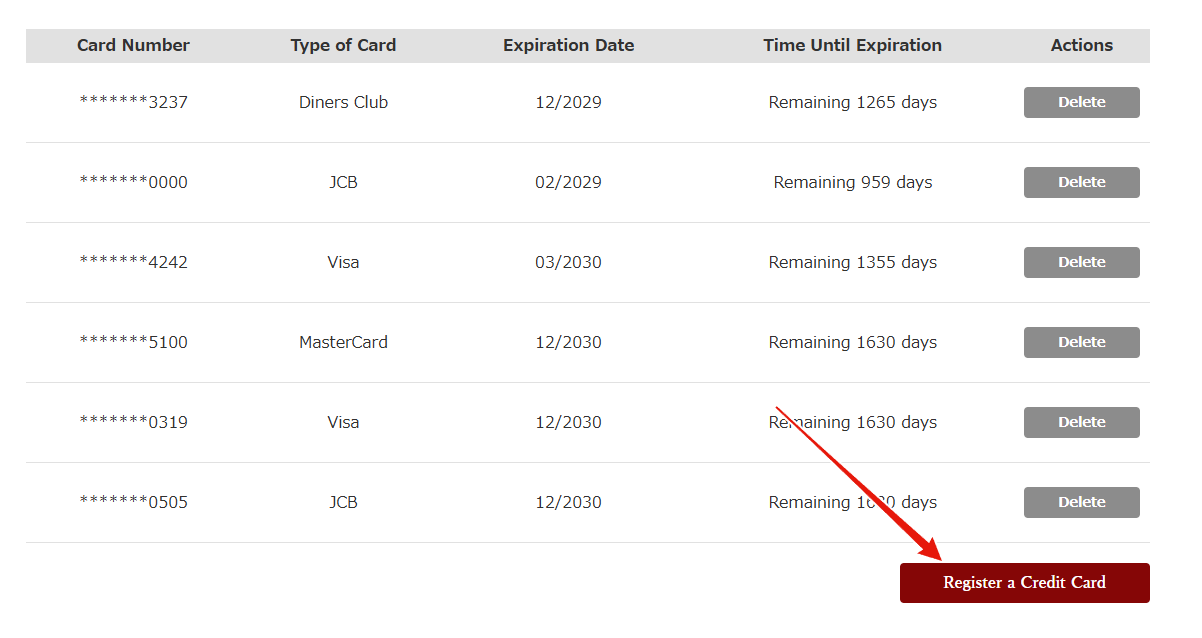
Task: Click the 02/2029 expiration date
Action: (568, 182)
